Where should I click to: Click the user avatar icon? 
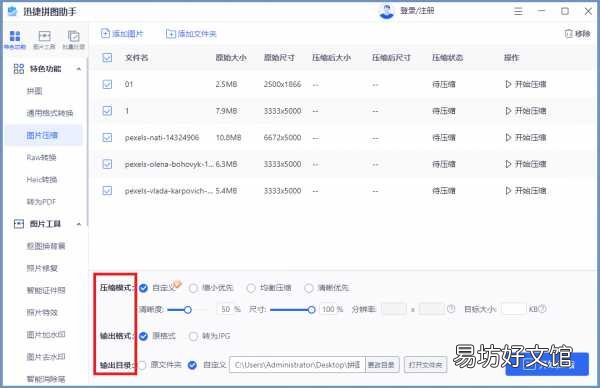386,11
